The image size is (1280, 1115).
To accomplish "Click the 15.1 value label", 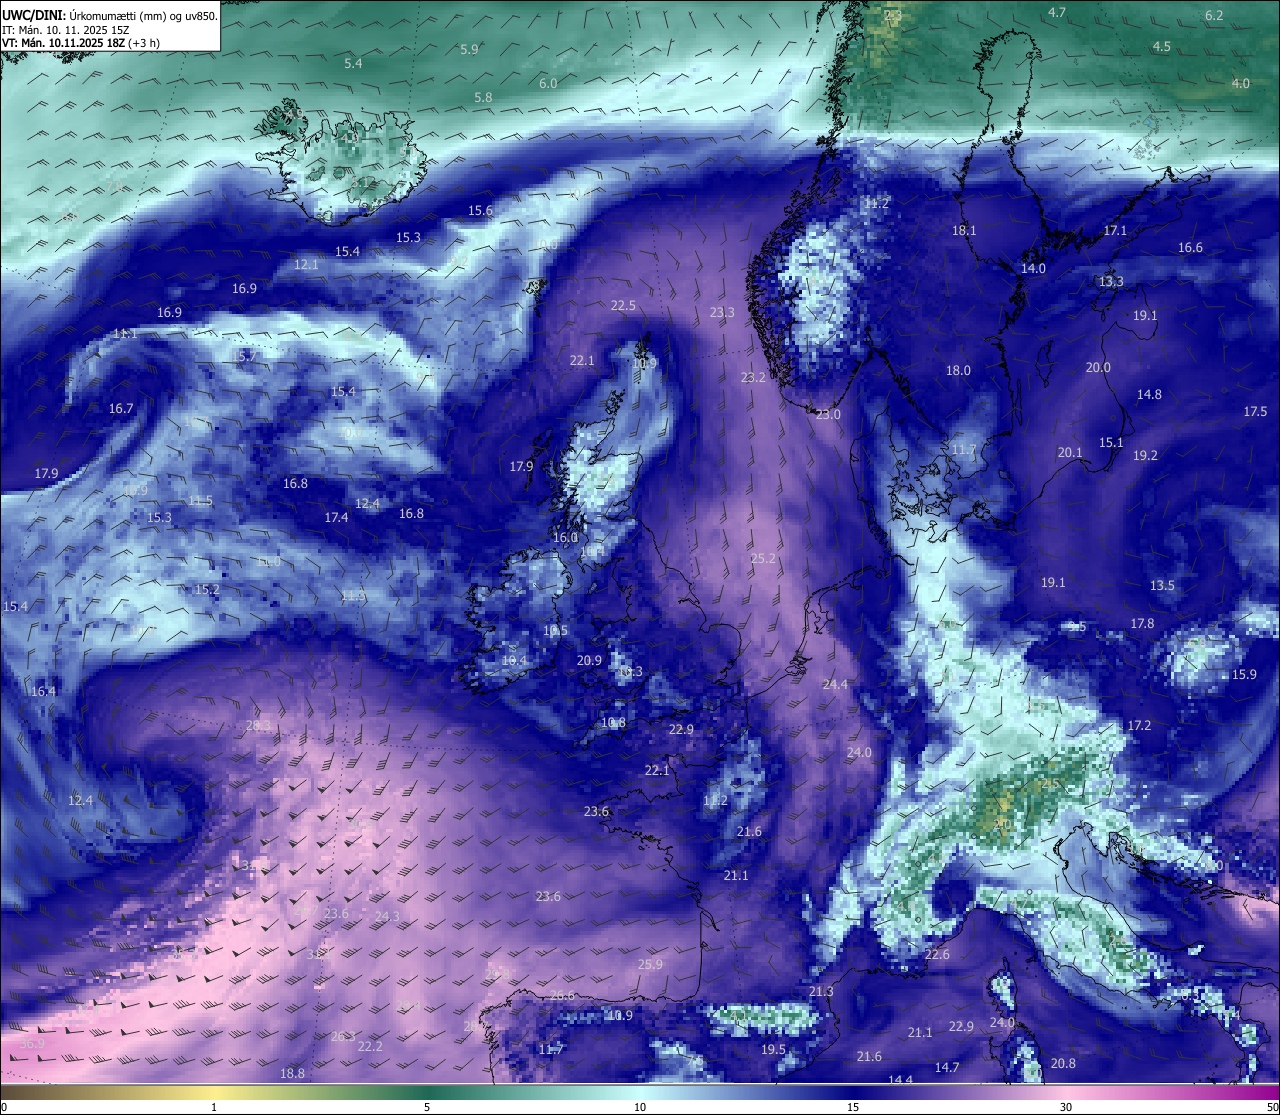I will 1111,442.
